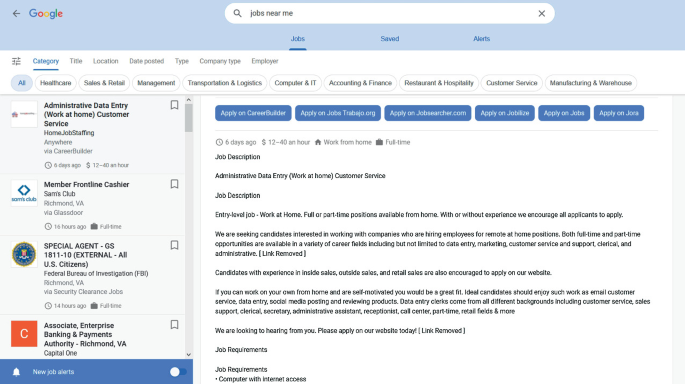Screen dimensions: 685x384
Task: Open SPECIAL AGENT - GS 1811-10 listing
Action: point(86,255)
